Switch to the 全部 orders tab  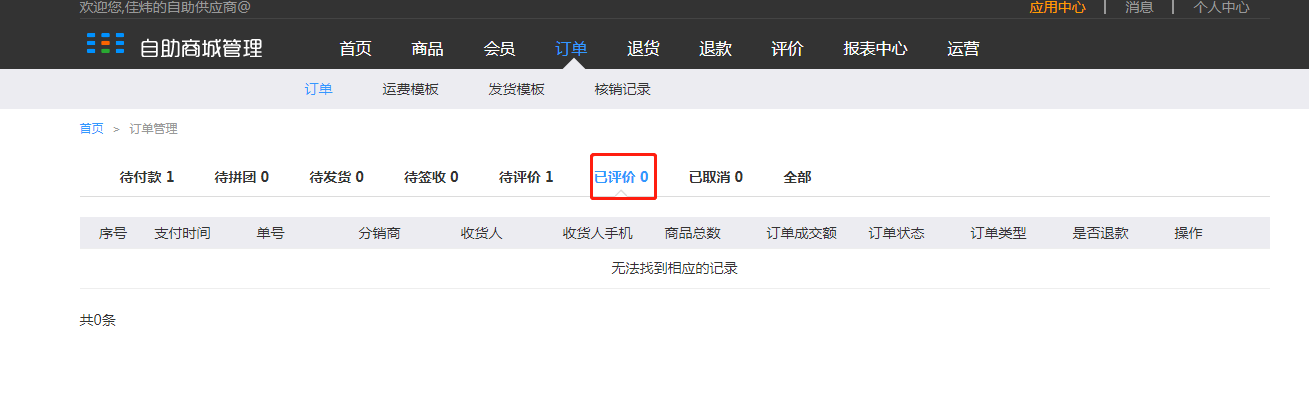(798, 177)
